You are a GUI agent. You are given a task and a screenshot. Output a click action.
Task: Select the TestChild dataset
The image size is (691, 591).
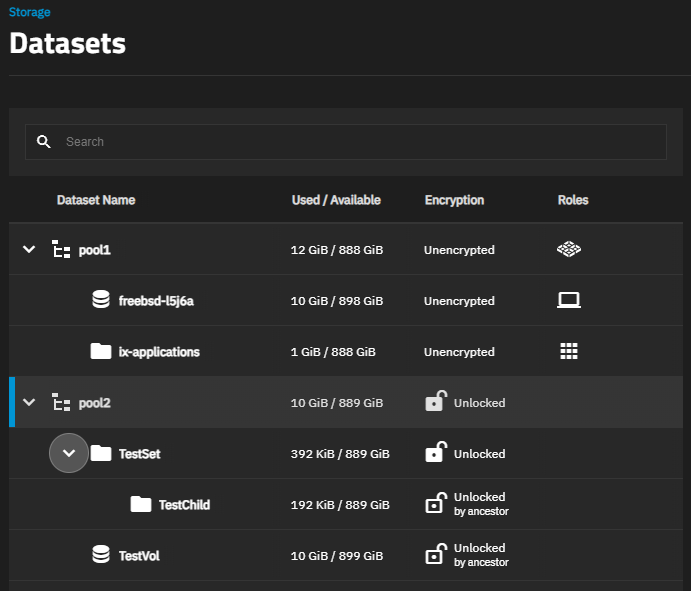[x=184, y=505]
